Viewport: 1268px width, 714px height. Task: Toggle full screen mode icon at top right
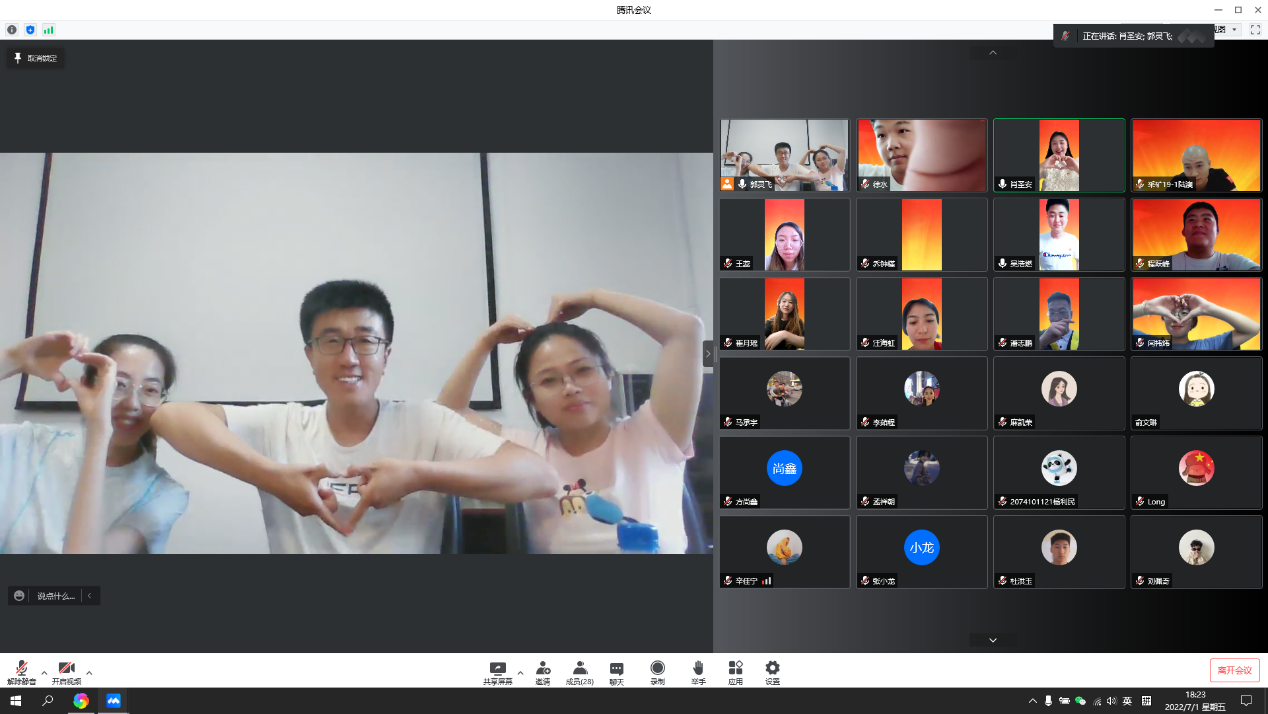point(1255,30)
